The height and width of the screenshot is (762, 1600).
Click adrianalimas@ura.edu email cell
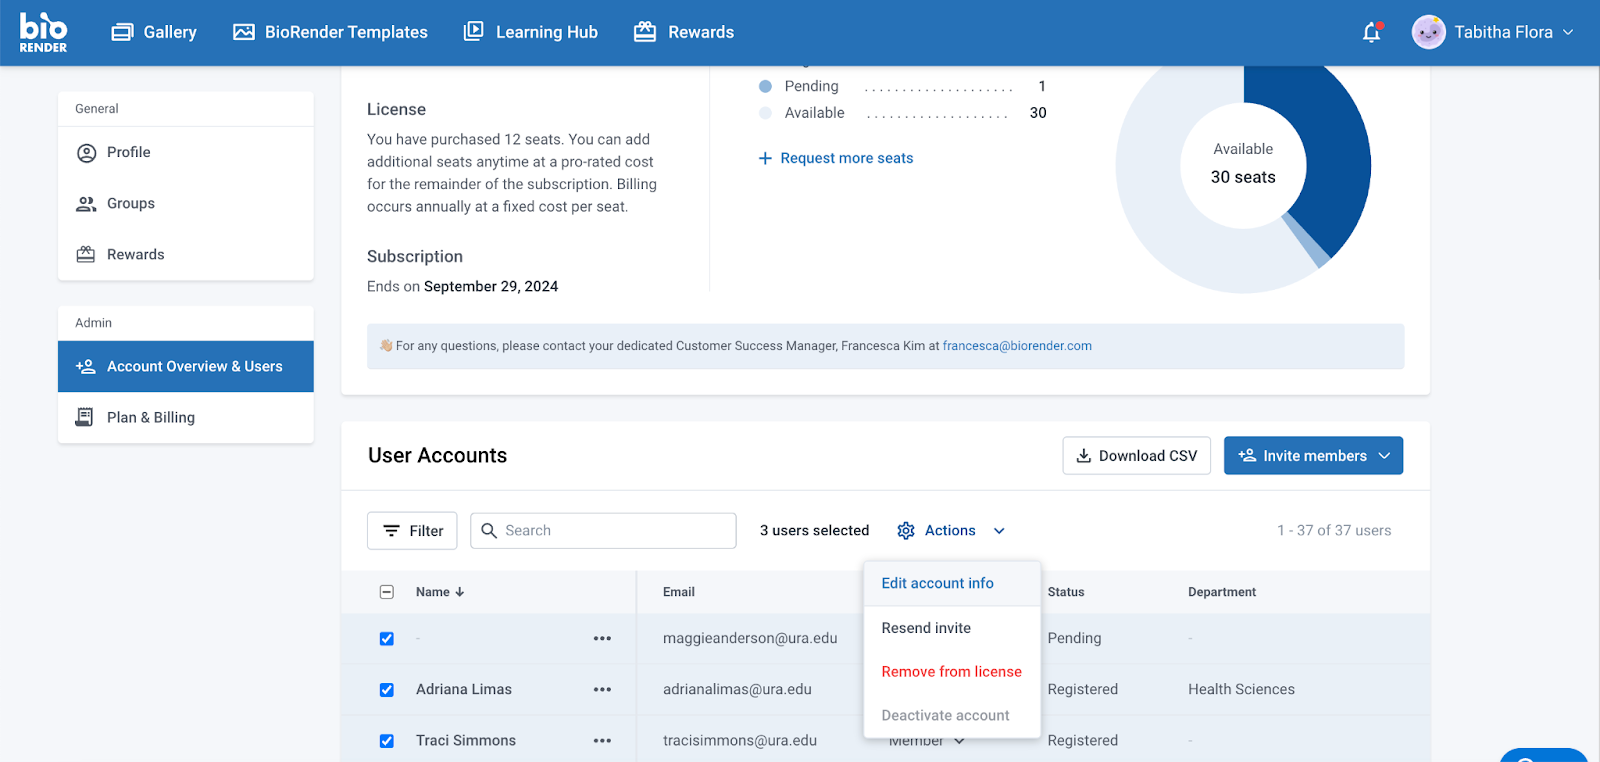point(737,689)
